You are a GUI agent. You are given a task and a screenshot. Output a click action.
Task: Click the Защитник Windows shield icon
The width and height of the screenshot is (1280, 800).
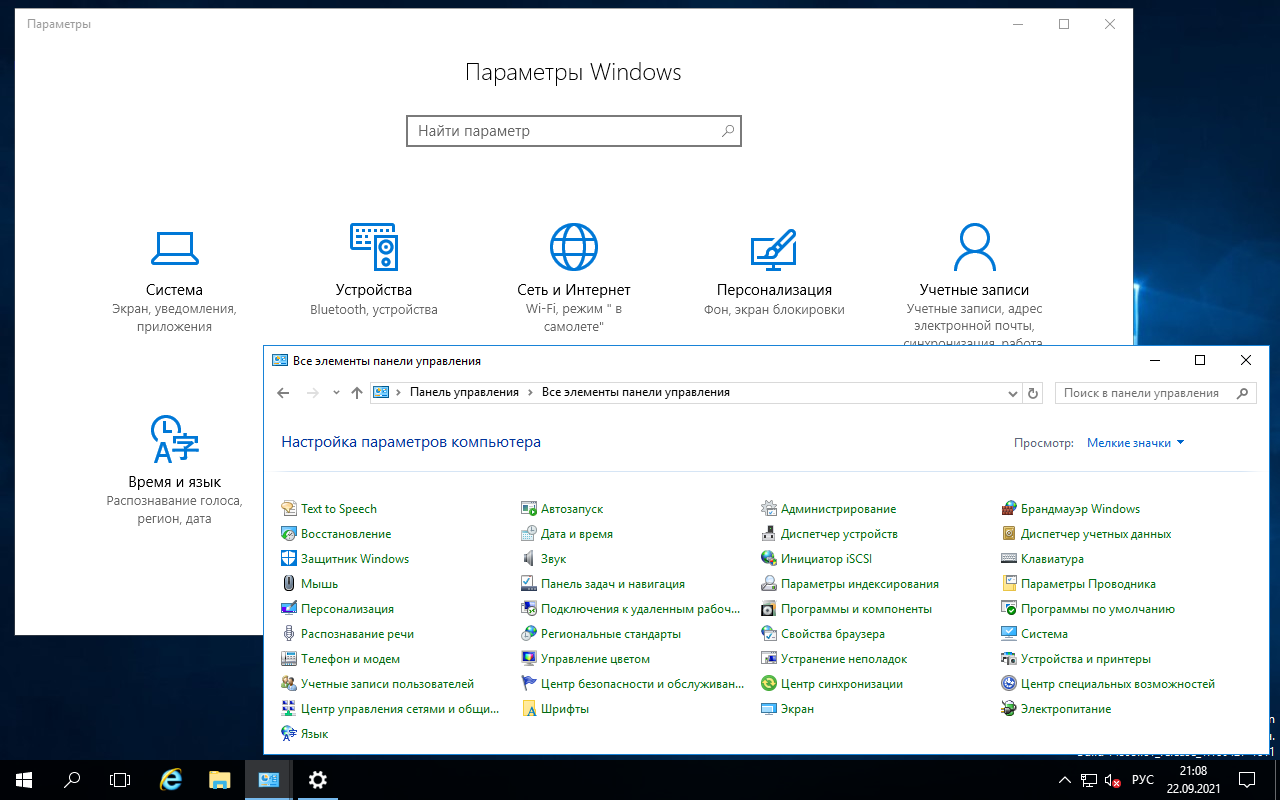coord(289,559)
